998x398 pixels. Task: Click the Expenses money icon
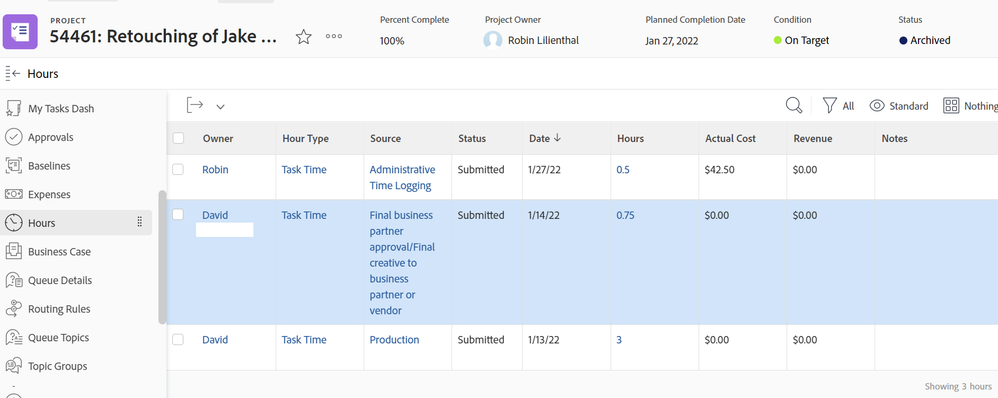pos(13,194)
